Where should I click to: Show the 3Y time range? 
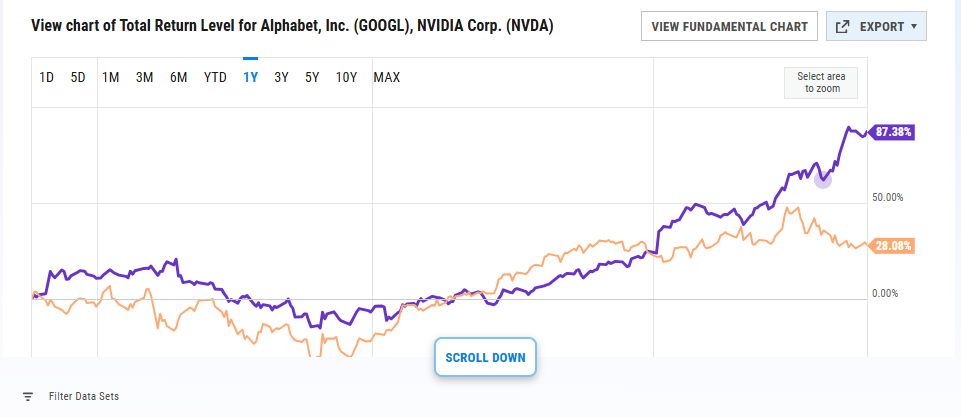pos(281,77)
